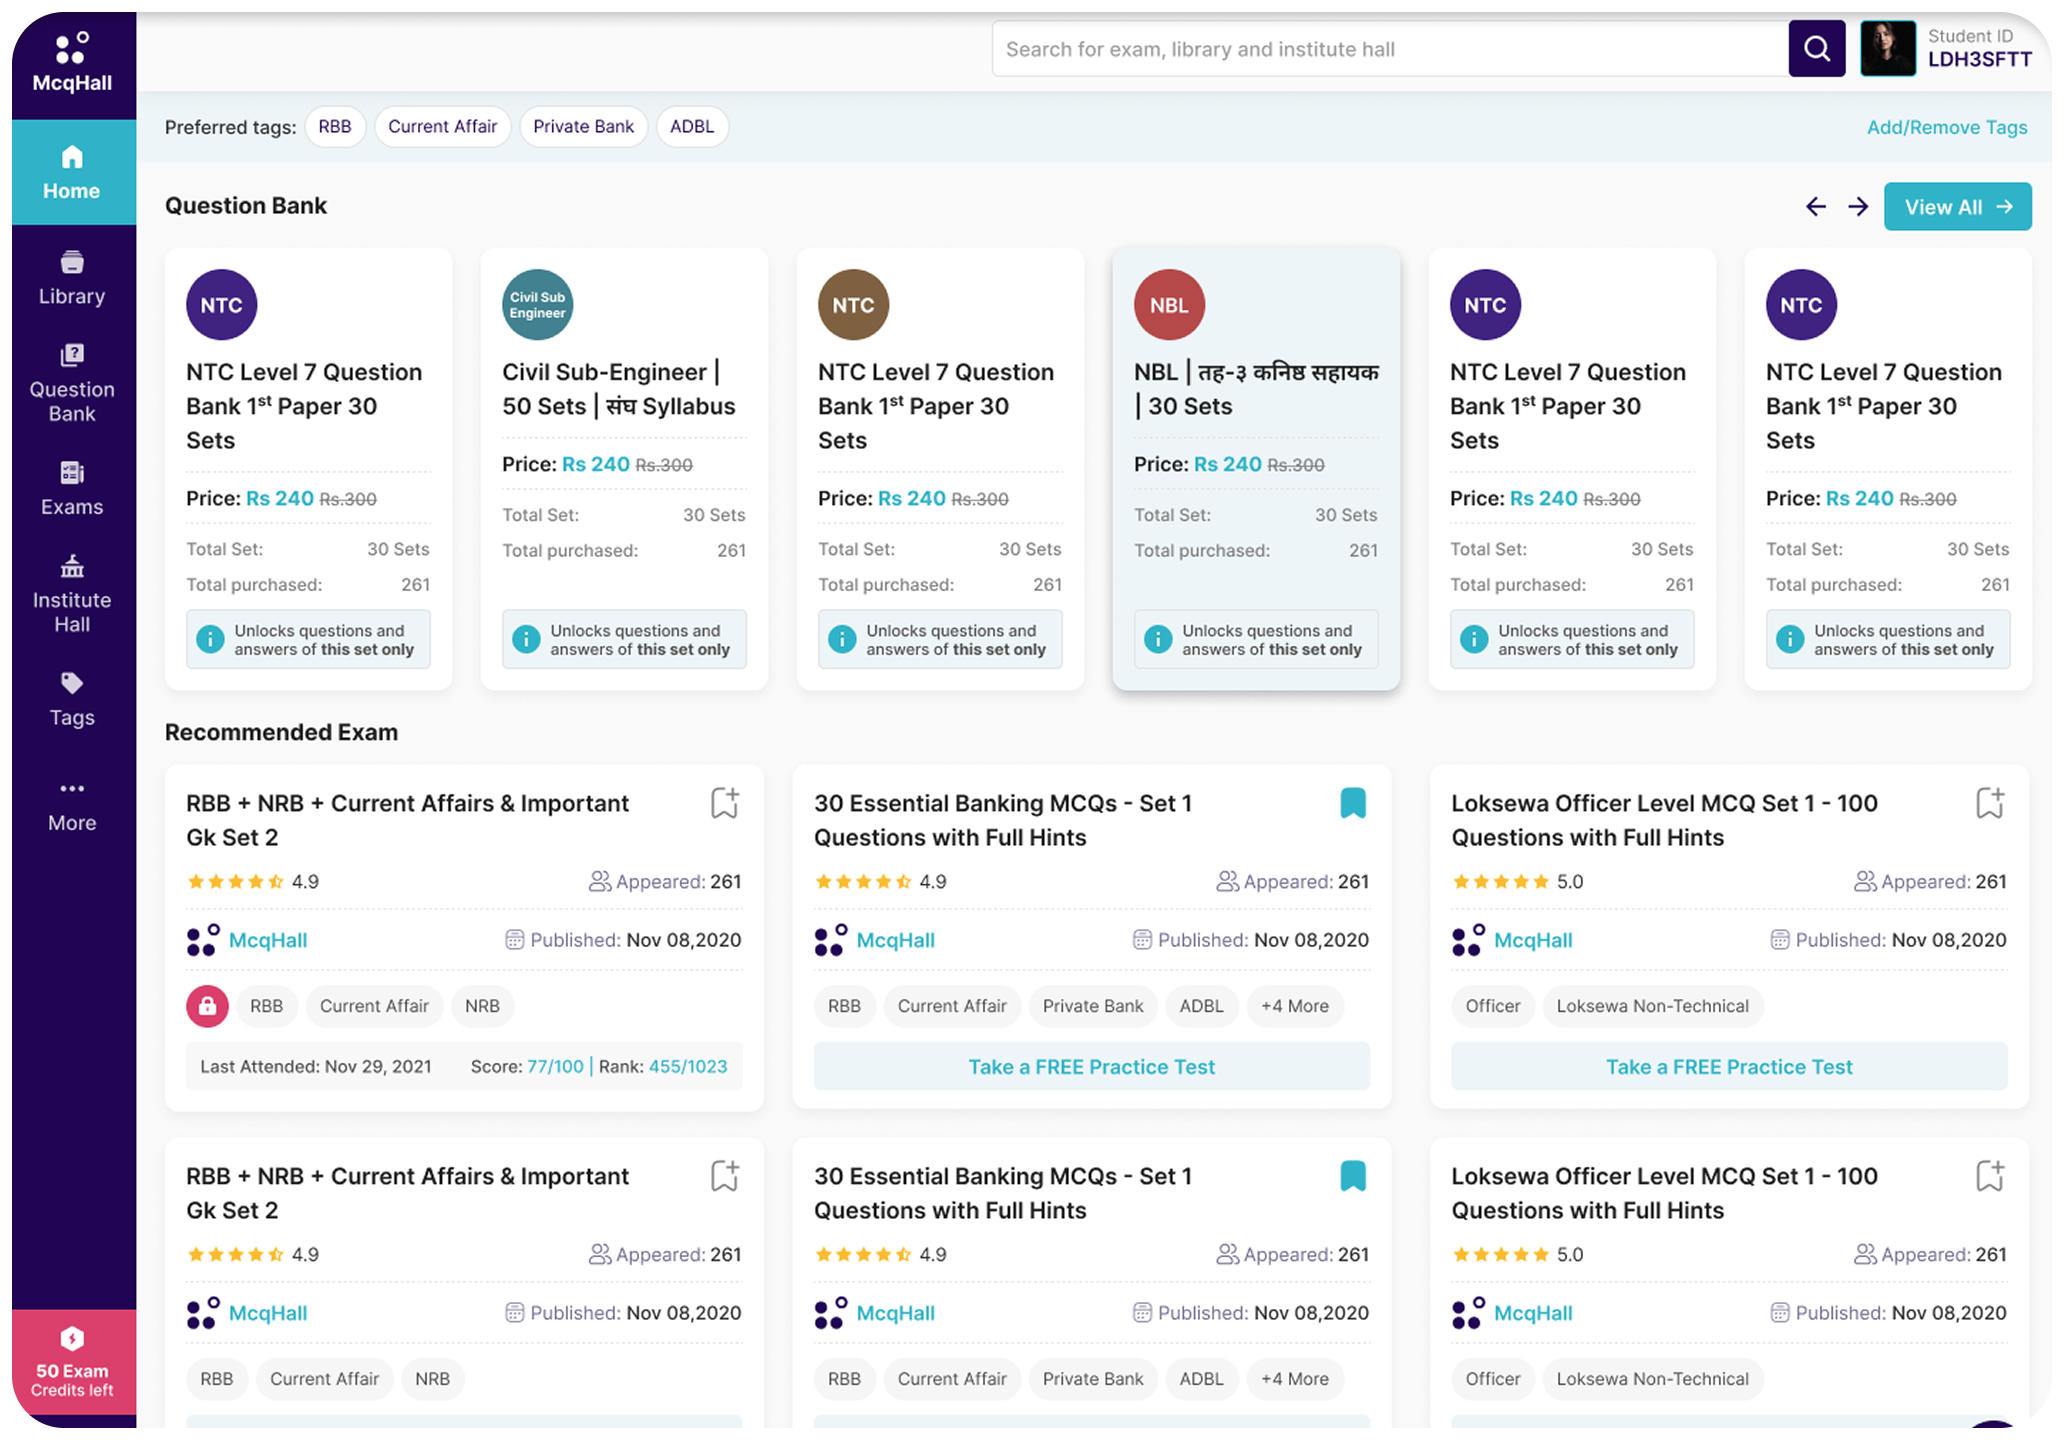2064x1440 pixels.
Task: Select the Home sidebar tab
Action: pyautogui.click(x=72, y=173)
